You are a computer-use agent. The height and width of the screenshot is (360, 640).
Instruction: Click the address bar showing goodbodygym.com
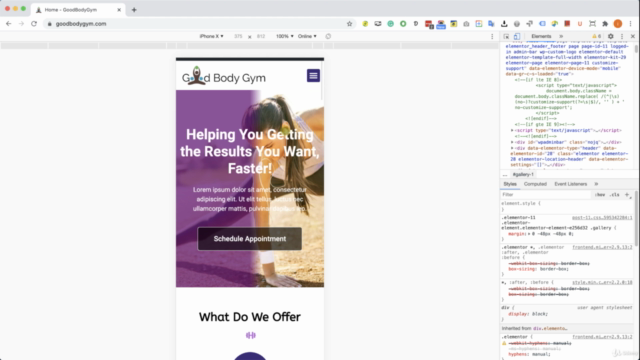tap(200, 24)
